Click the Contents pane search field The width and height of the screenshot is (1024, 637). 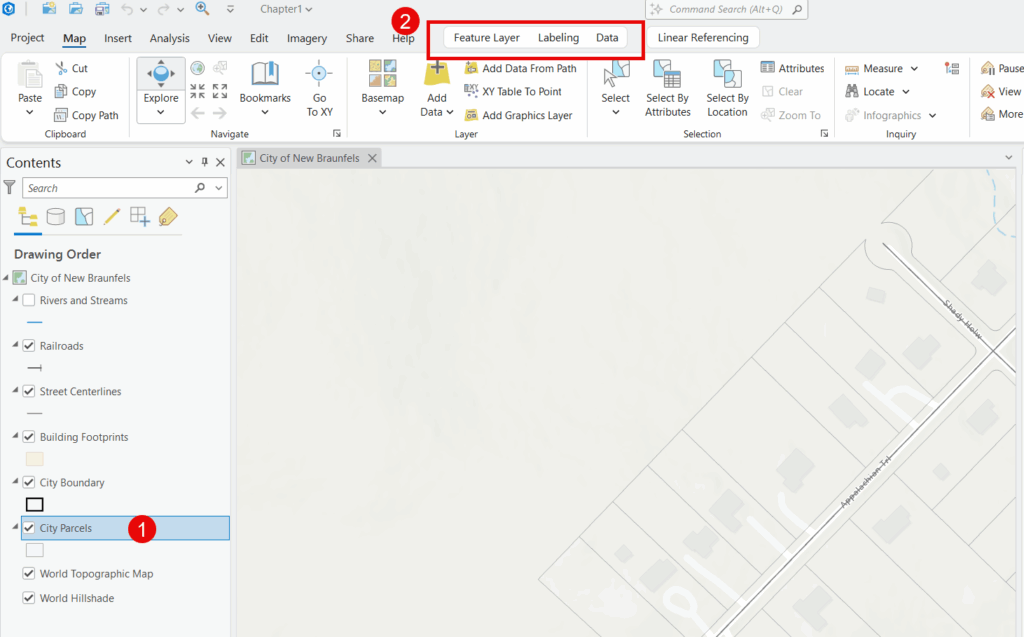pyautogui.click(x=108, y=188)
